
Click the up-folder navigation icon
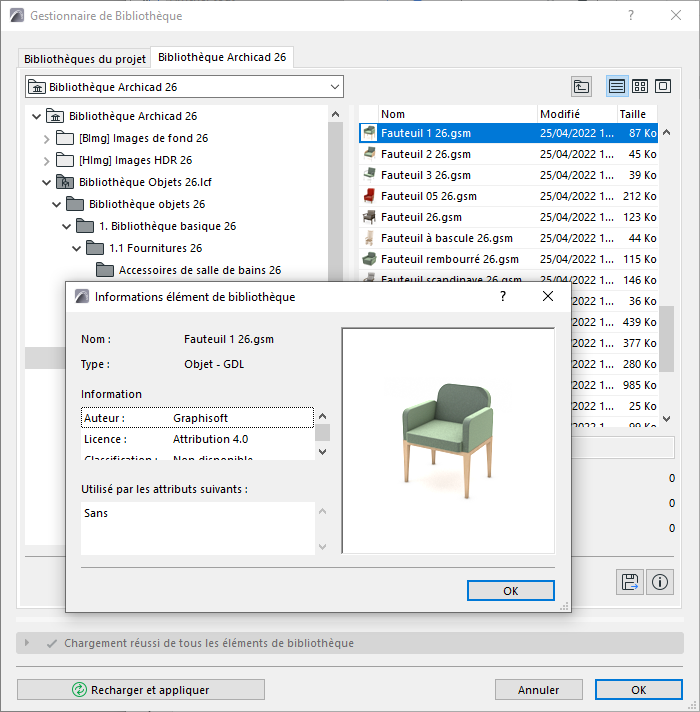click(581, 86)
